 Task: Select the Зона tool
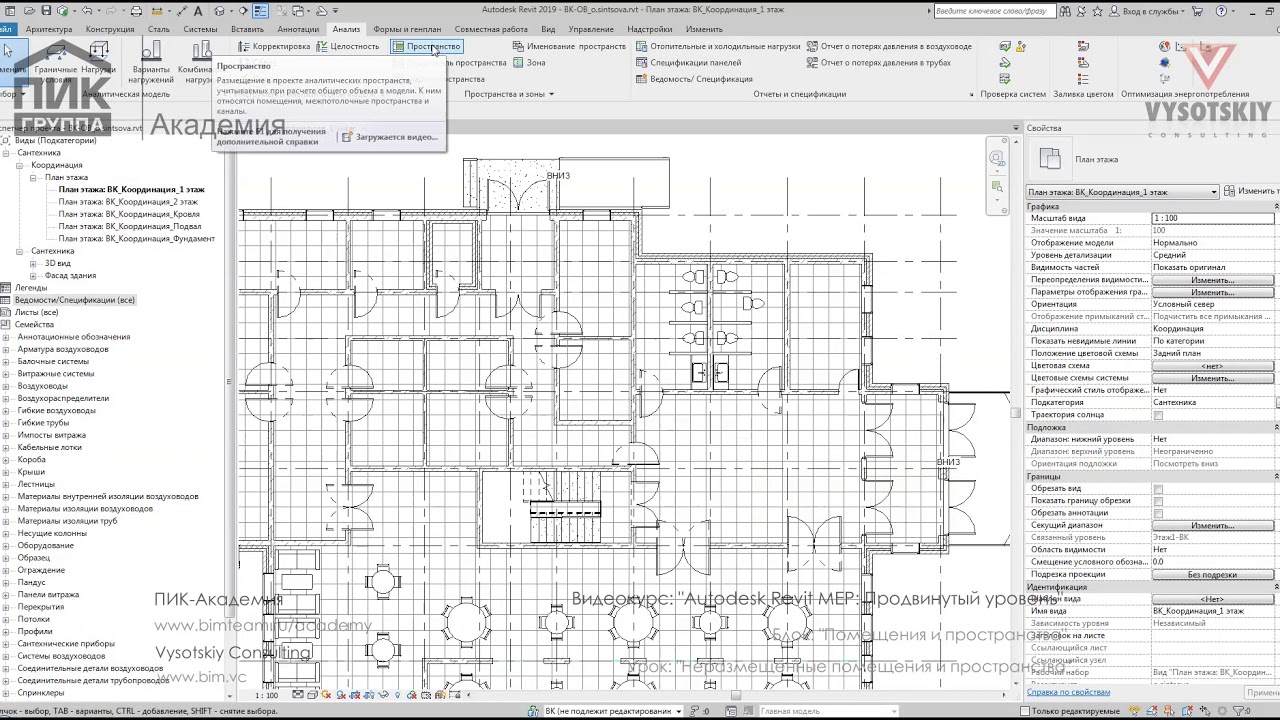coord(529,63)
